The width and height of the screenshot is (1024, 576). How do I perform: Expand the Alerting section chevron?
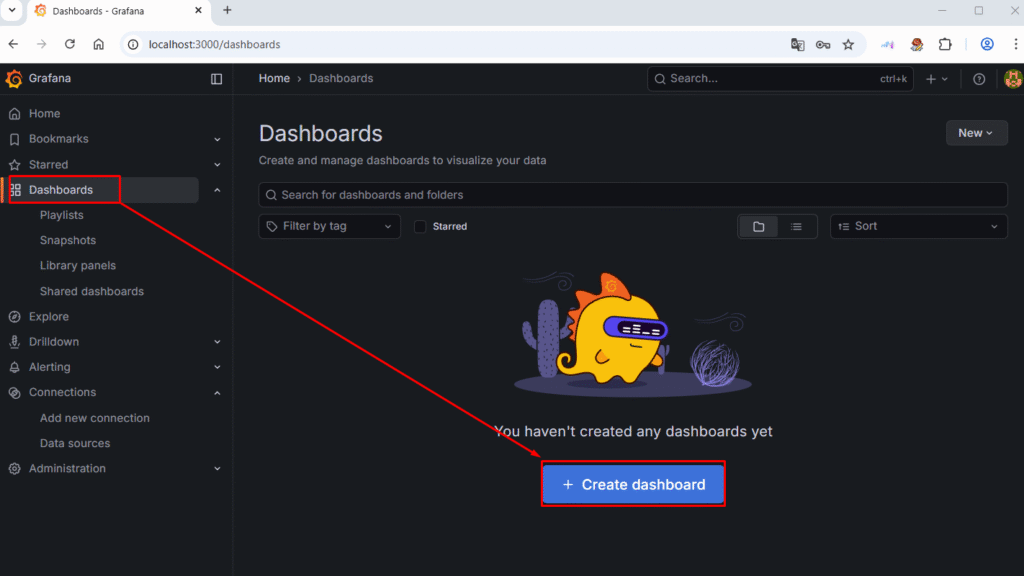[x=217, y=367]
